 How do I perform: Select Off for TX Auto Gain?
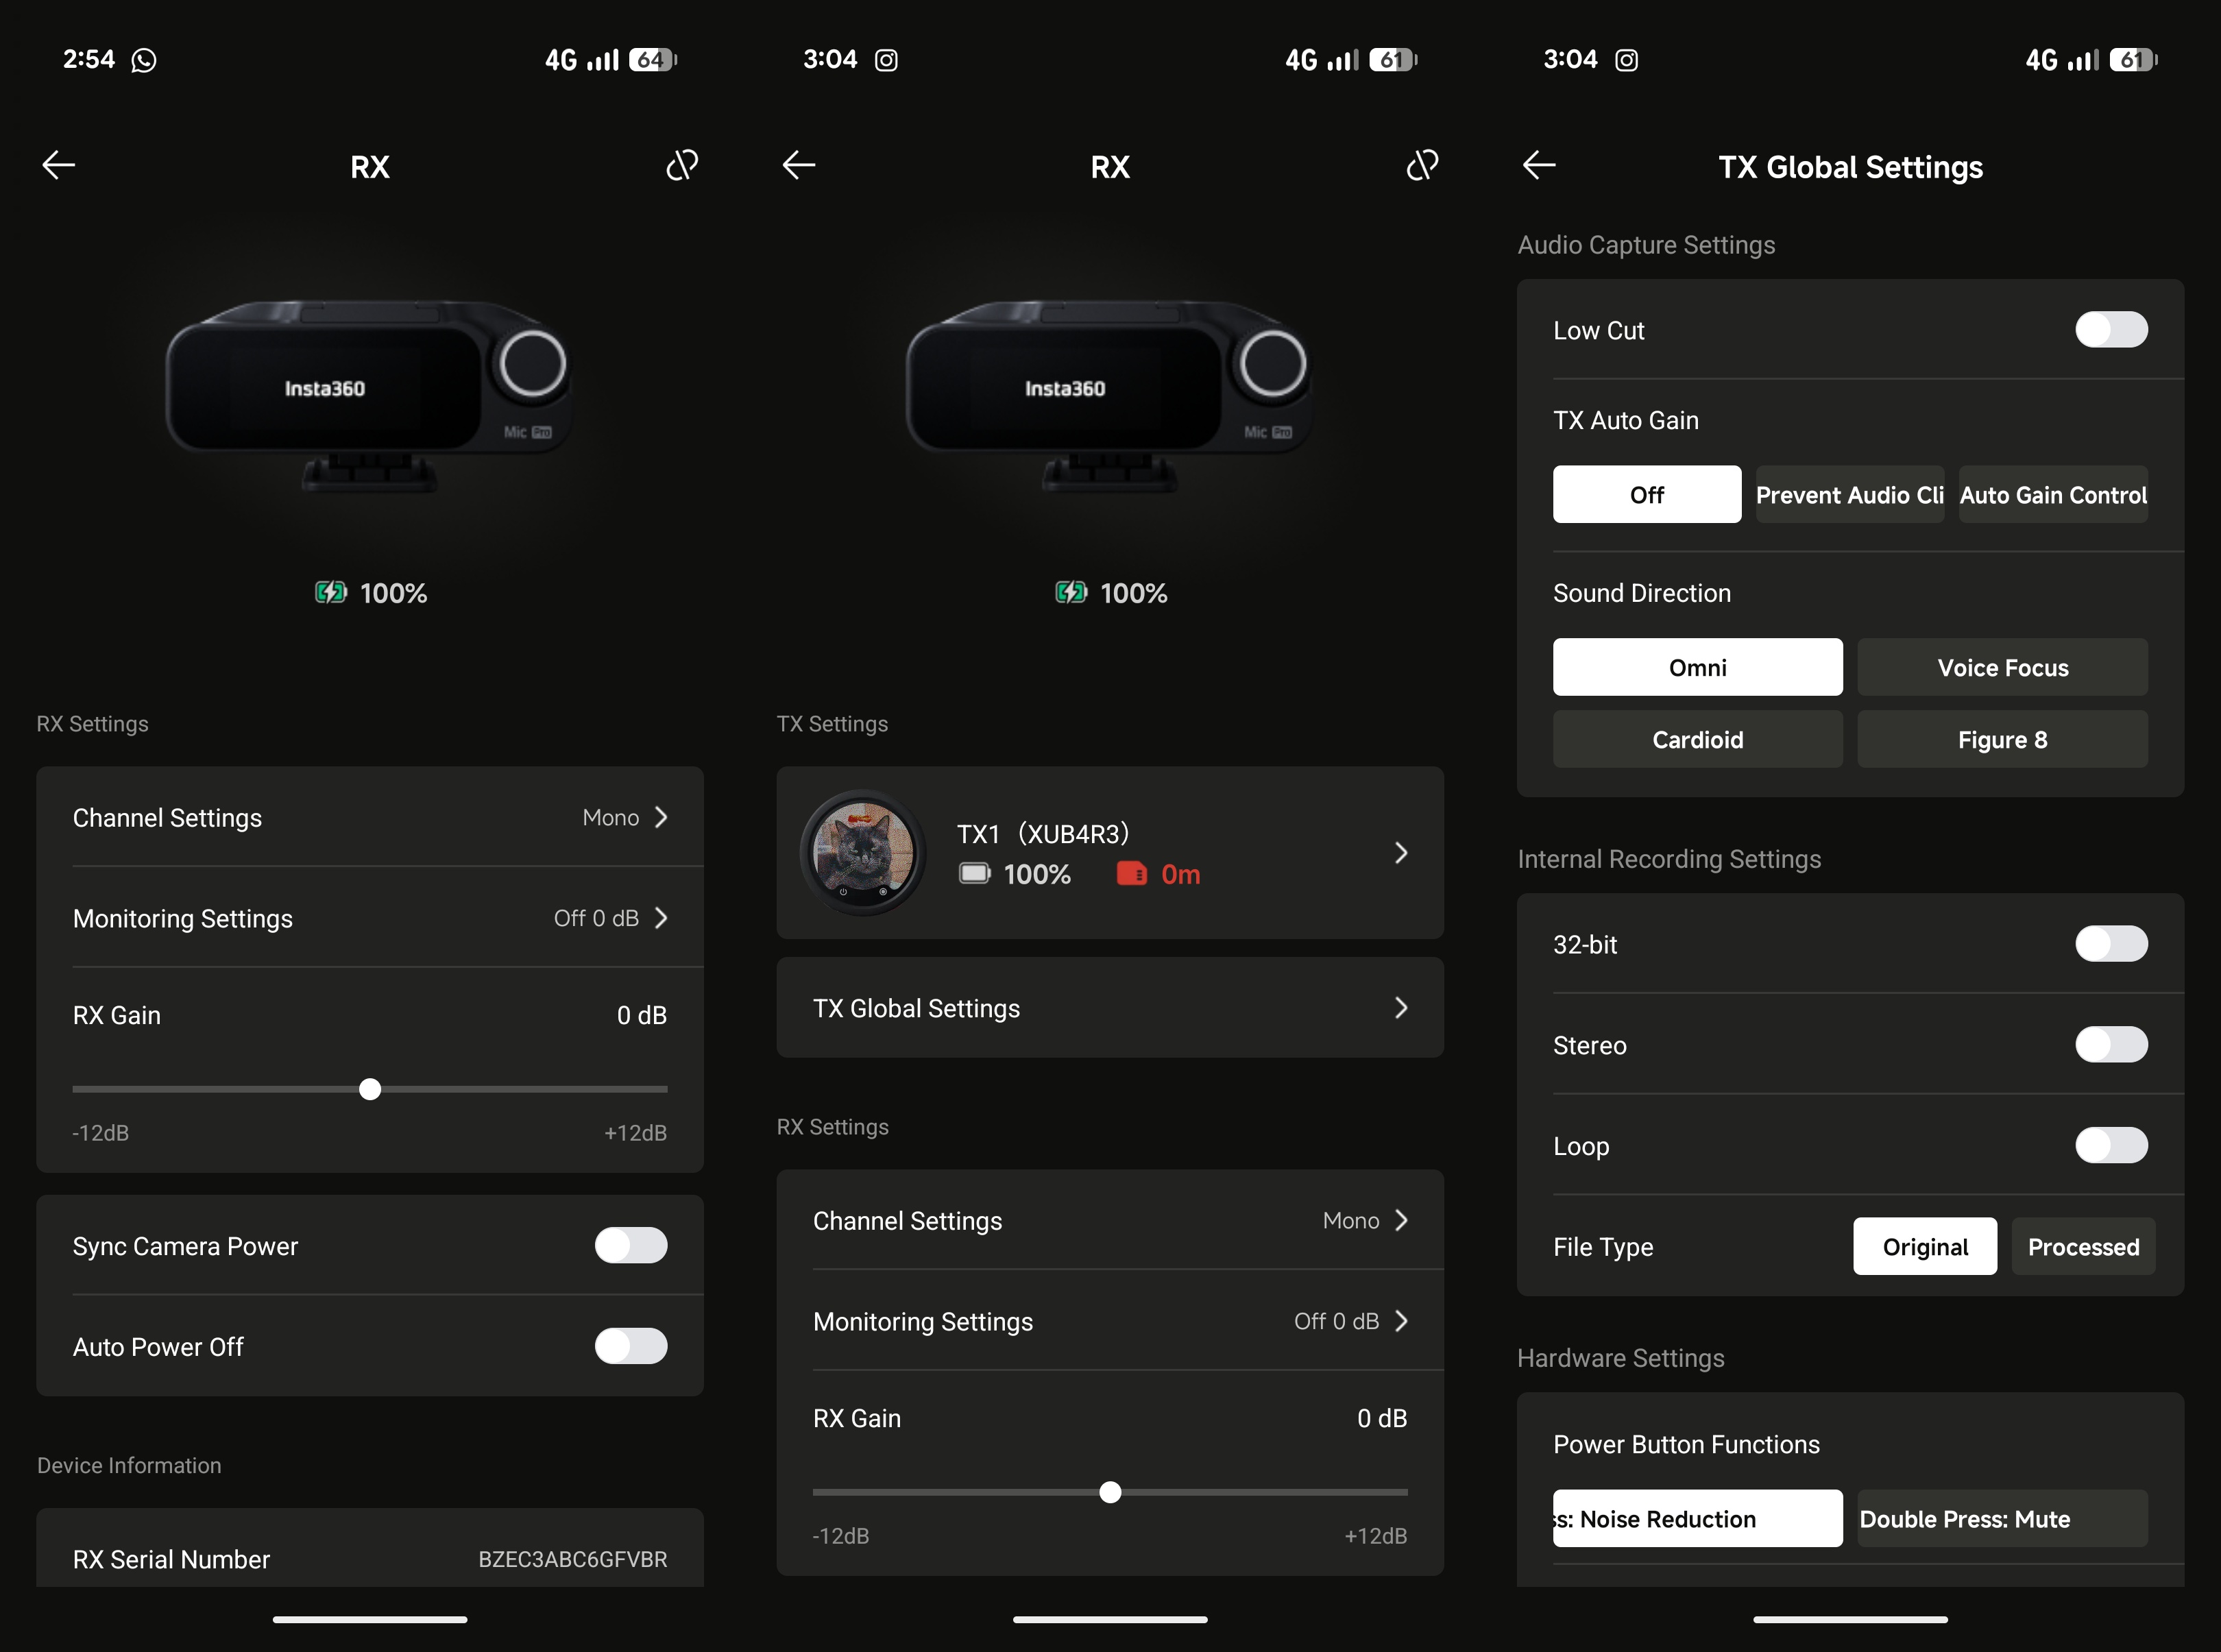1647,495
